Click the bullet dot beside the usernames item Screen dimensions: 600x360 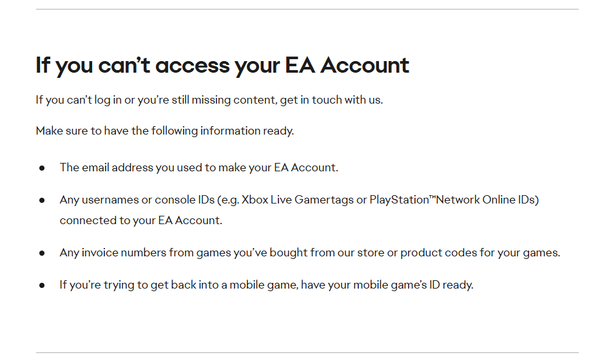pyautogui.click(x=42, y=200)
